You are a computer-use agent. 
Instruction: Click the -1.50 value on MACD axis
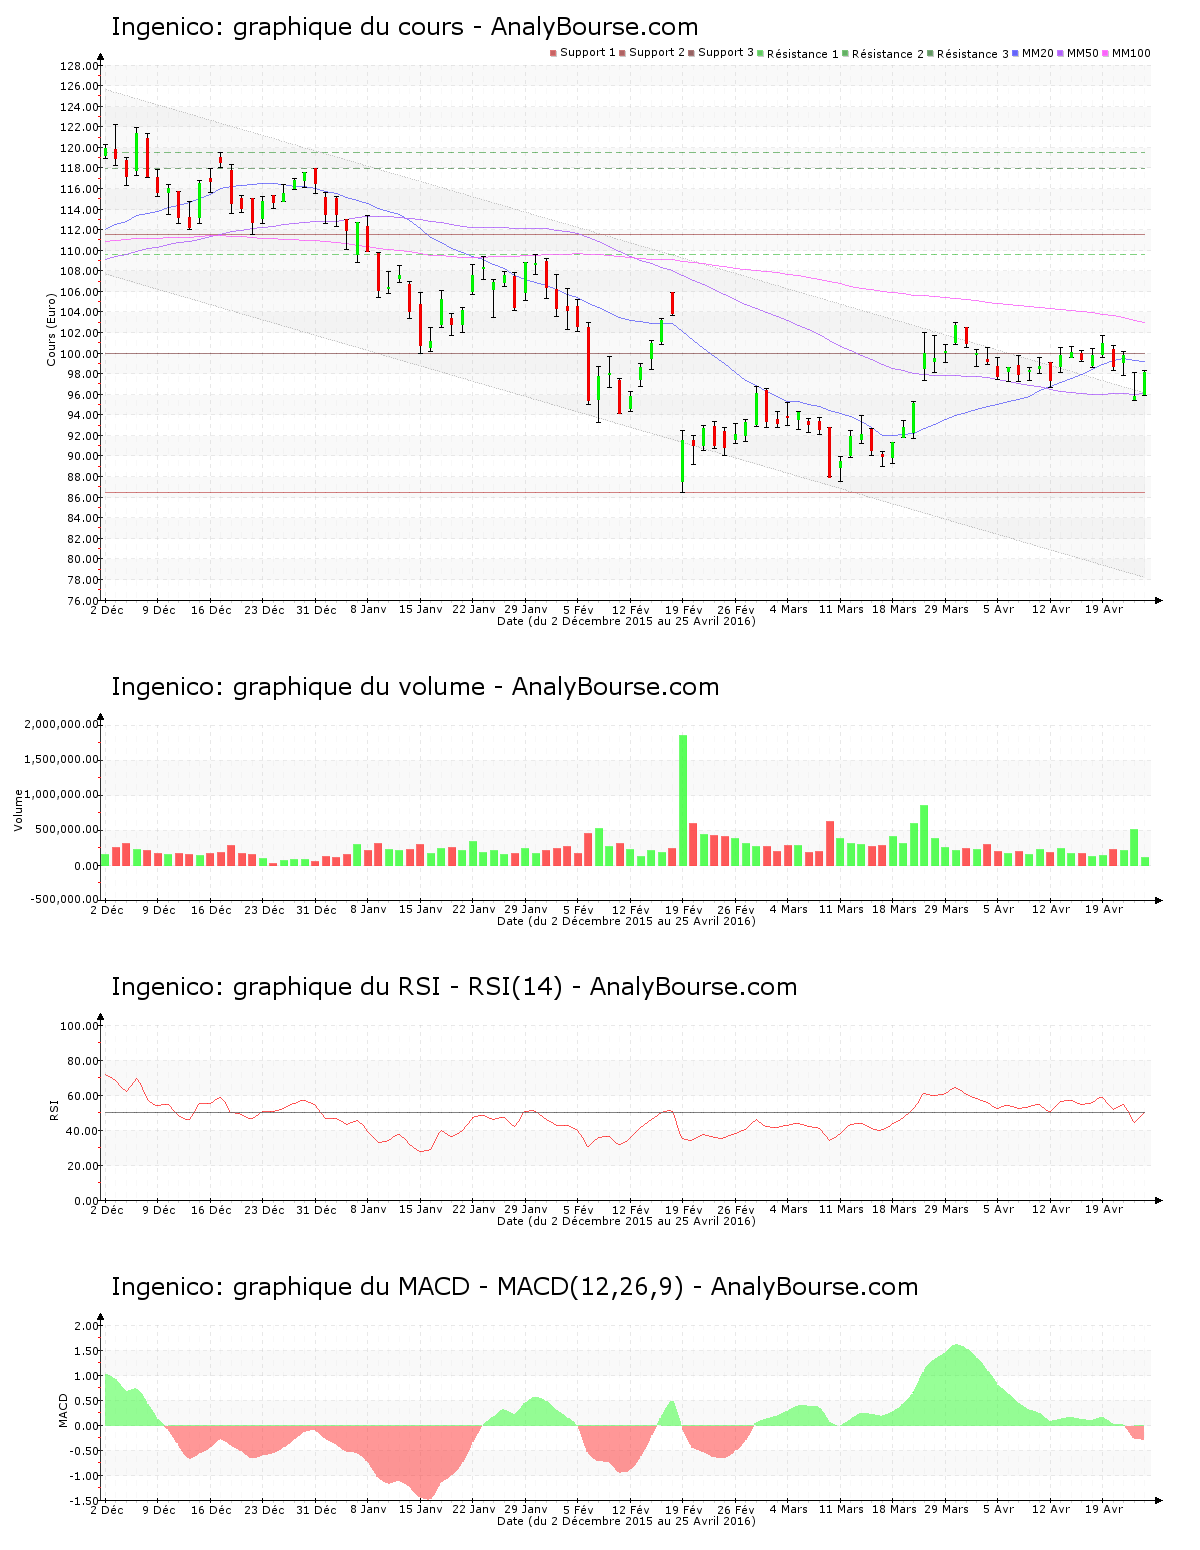click(x=84, y=1501)
